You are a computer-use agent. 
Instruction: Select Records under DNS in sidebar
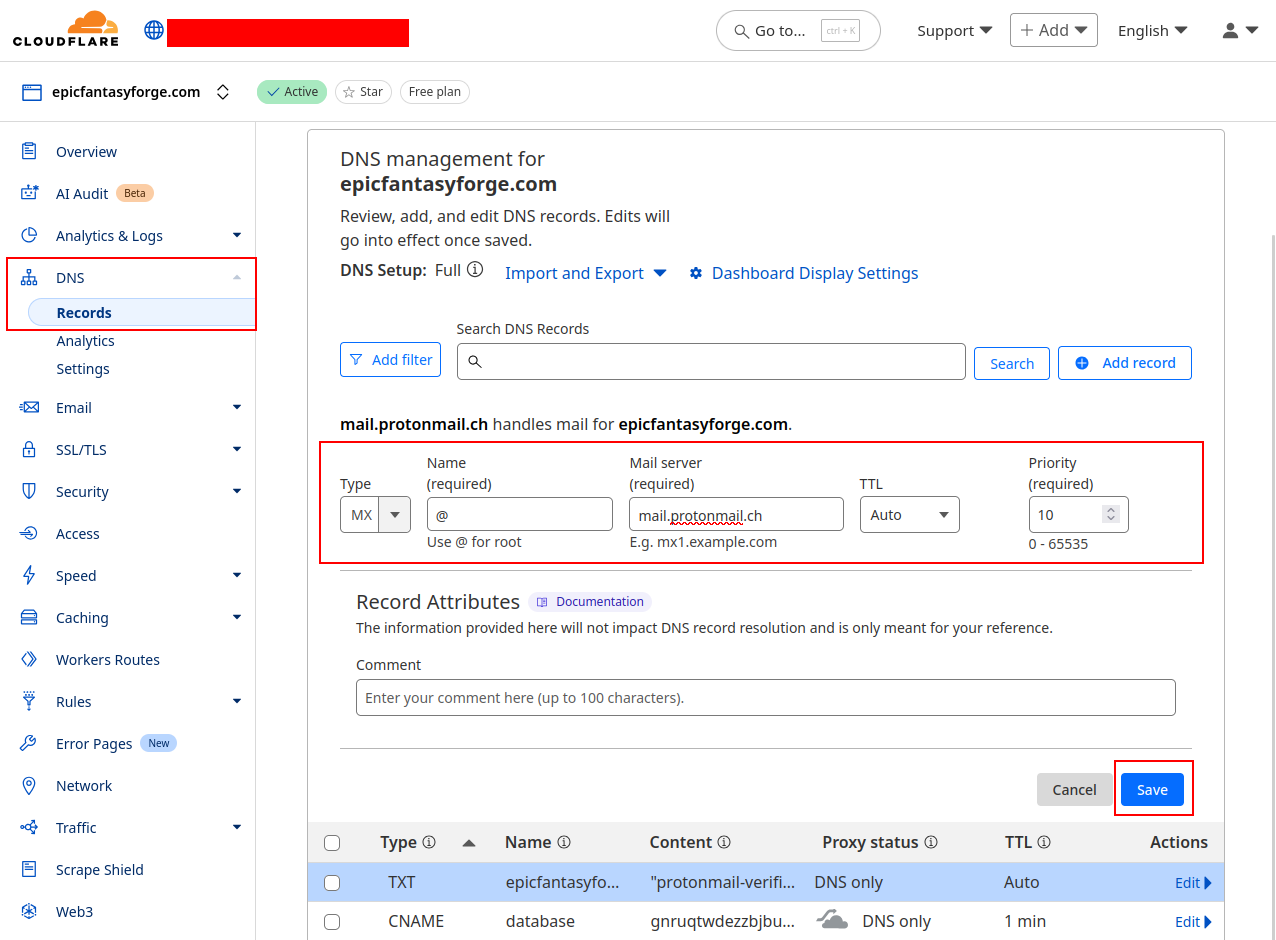point(141,313)
